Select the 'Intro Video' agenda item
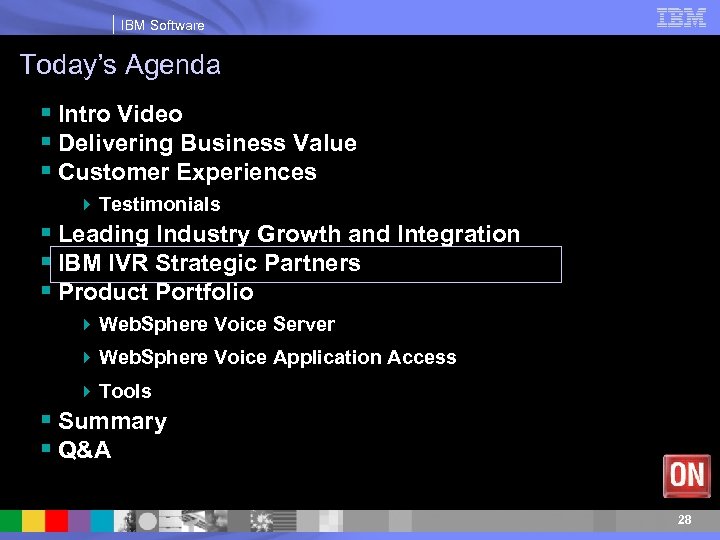This screenshot has height=540, width=720. pyautogui.click(x=120, y=114)
